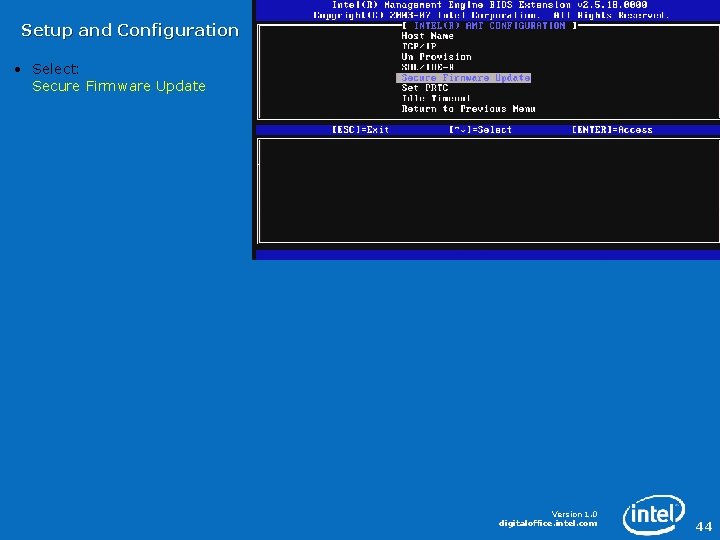The height and width of the screenshot is (540, 720).
Task: Select the Host Name menu entry
Action: tap(427, 36)
